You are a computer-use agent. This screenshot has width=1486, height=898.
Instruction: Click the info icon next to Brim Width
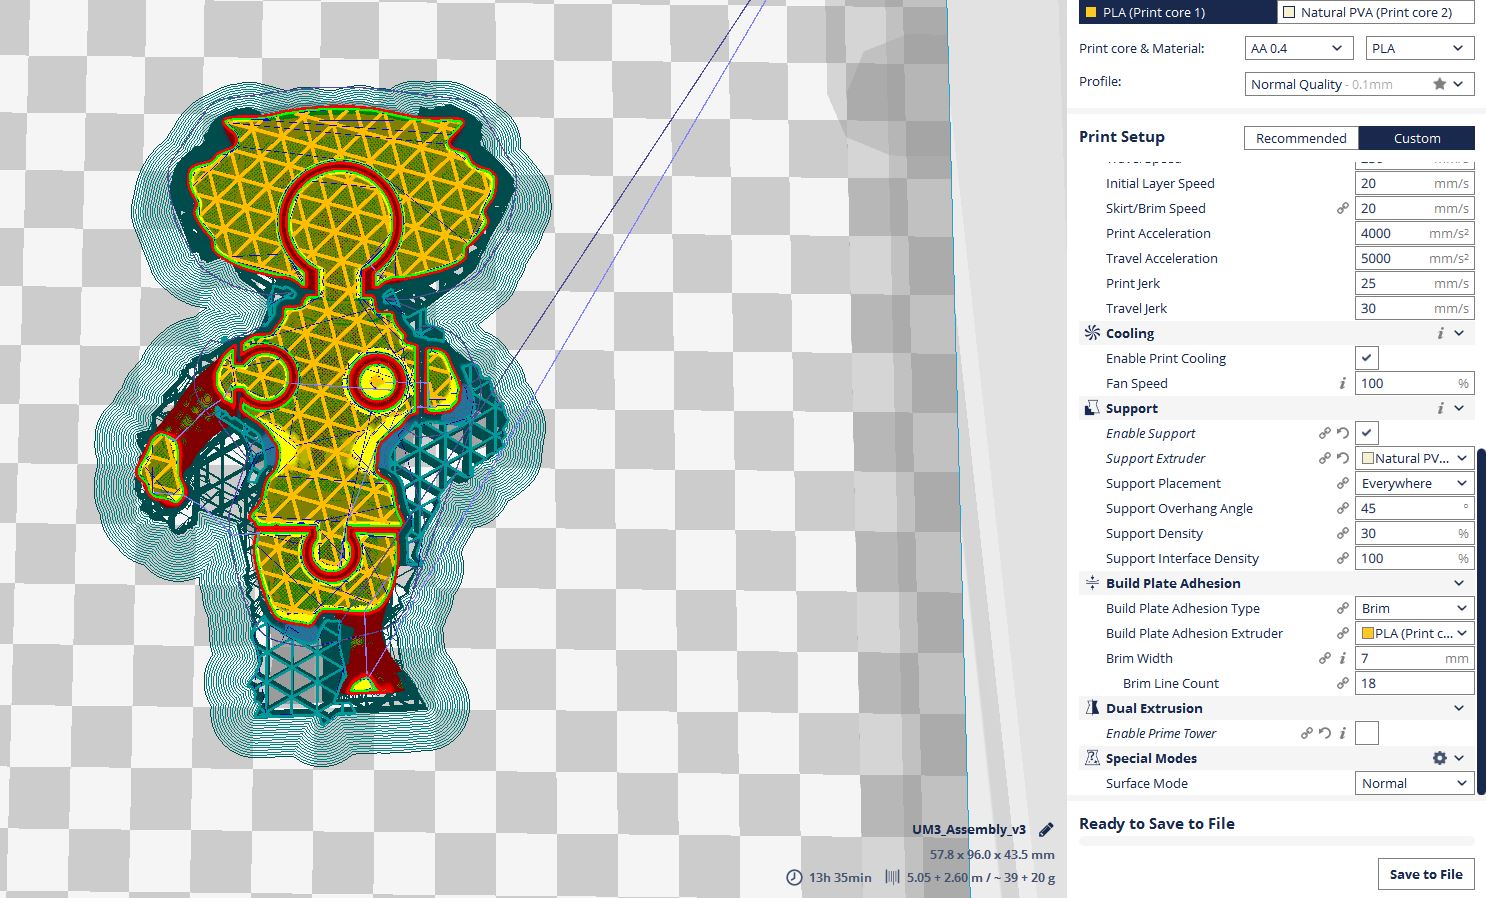pos(1343,658)
